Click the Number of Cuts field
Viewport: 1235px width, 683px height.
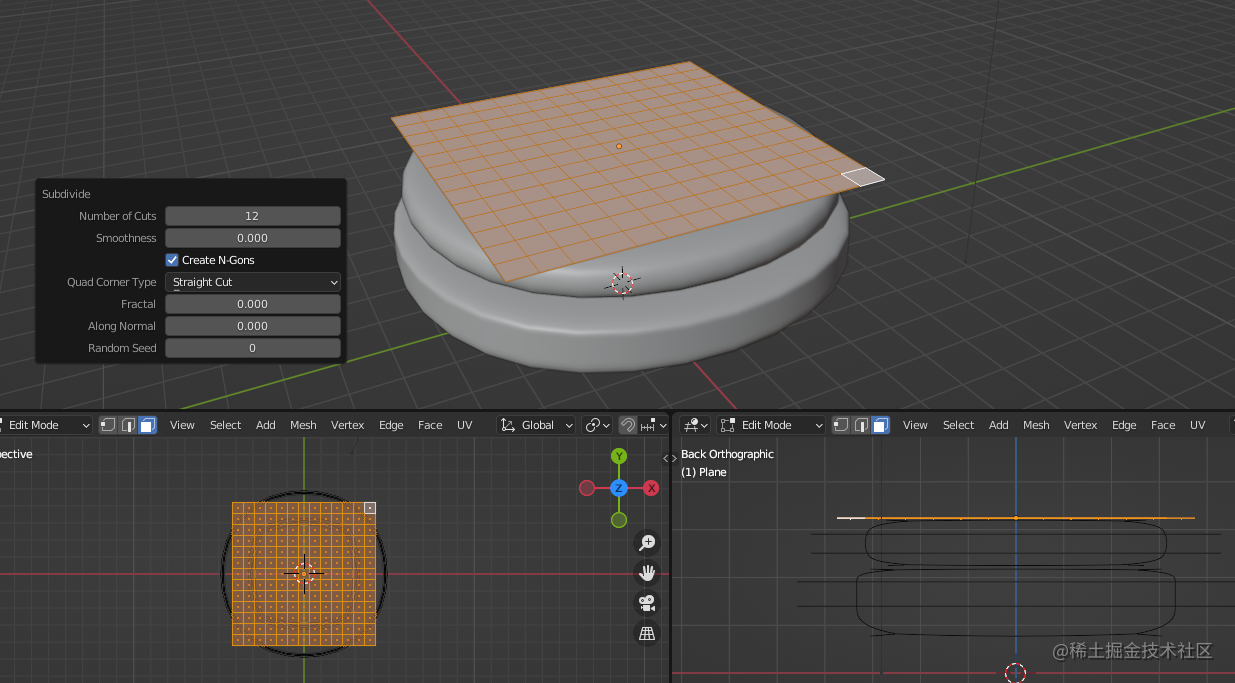(x=252, y=215)
